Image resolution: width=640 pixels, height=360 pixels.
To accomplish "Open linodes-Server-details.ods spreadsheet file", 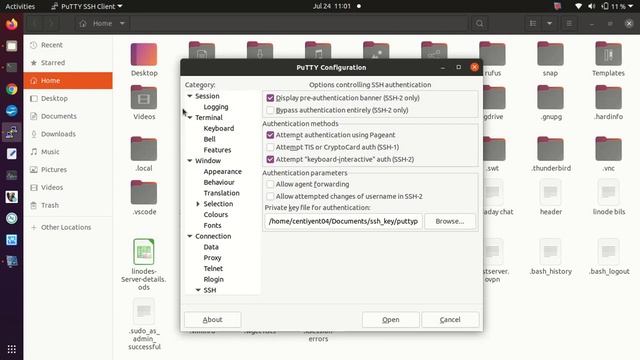I will pos(144,264).
